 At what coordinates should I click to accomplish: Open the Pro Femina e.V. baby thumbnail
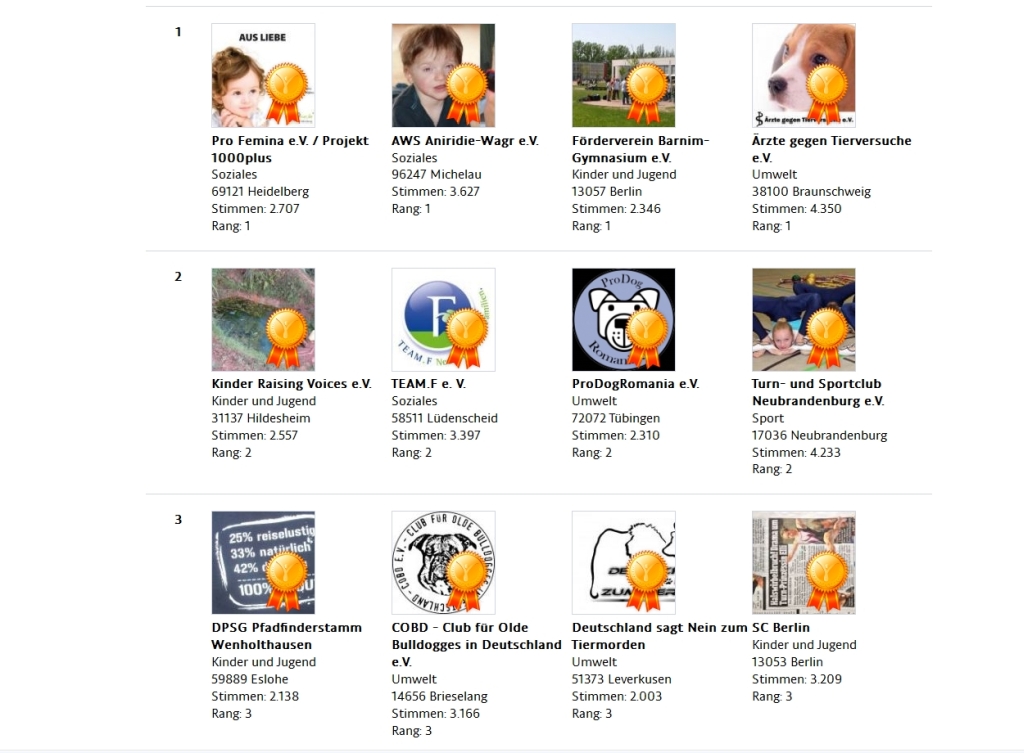point(263,75)
